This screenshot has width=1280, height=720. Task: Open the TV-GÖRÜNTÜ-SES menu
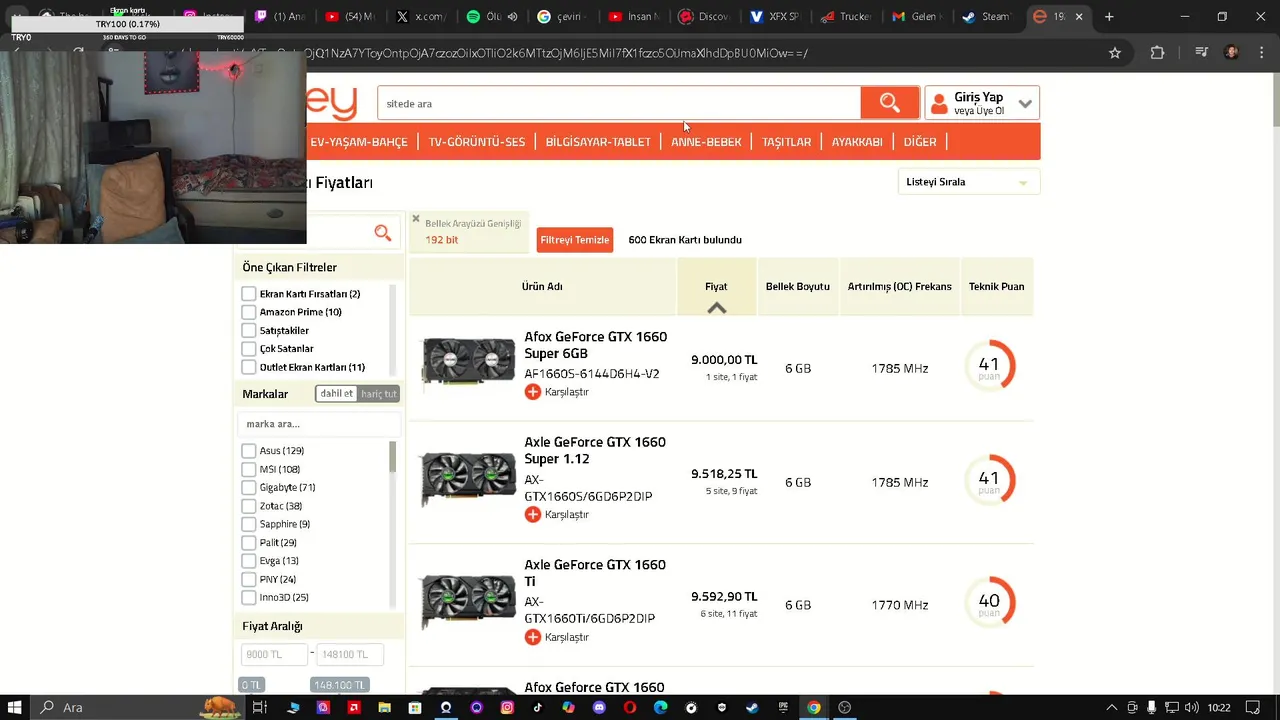(477, 142)
